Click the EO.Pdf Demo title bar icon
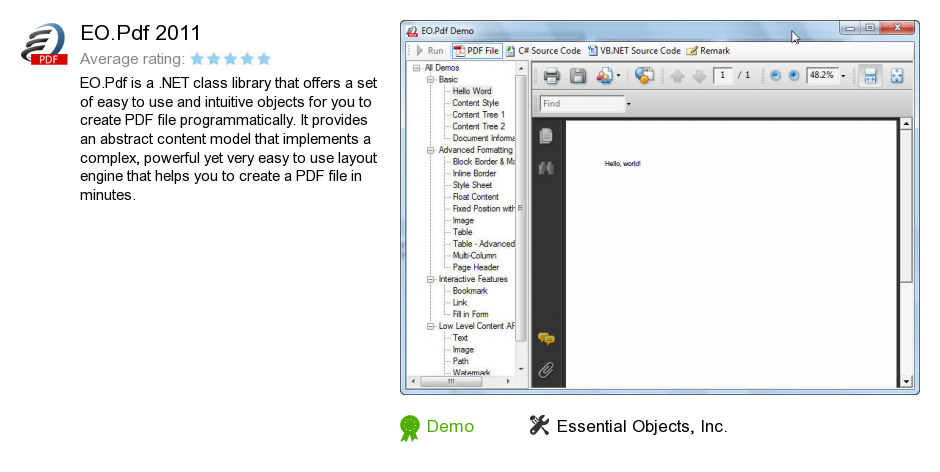The width and height of the screenshot is (940, 472). point(412,31)
